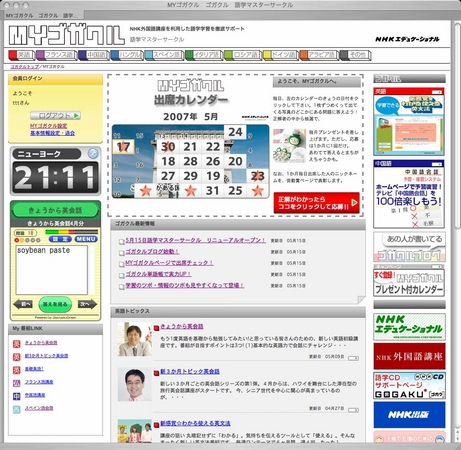The width and height of the screenshot is (461, 450).
Task: Click the 次へ next arrow in the quiz widget
Action: 87,304
